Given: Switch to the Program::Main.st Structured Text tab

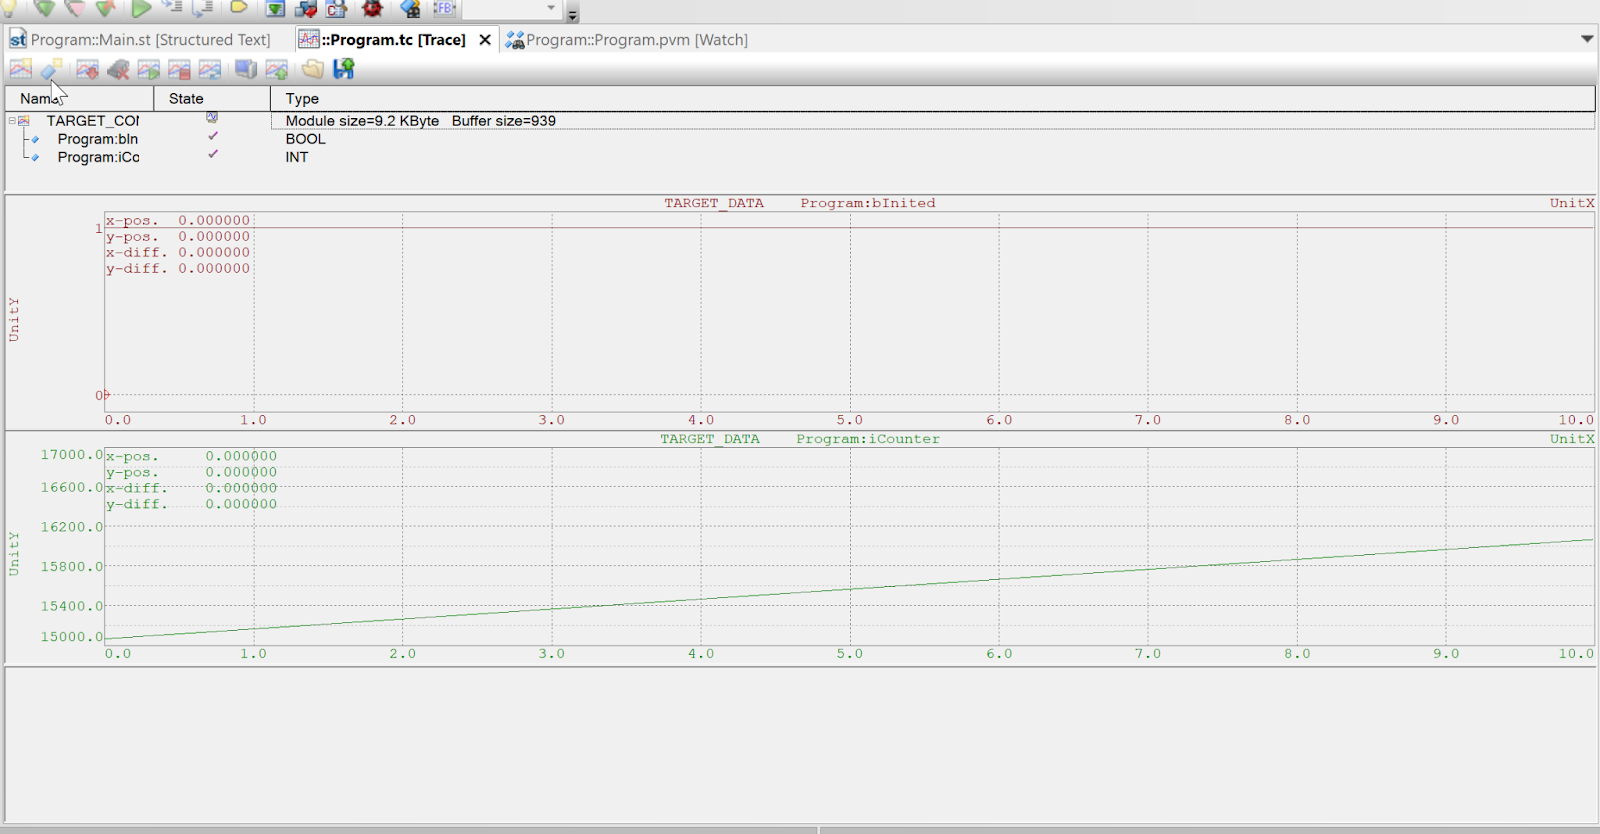Looking at the screenshot, I should pos(140,40).
